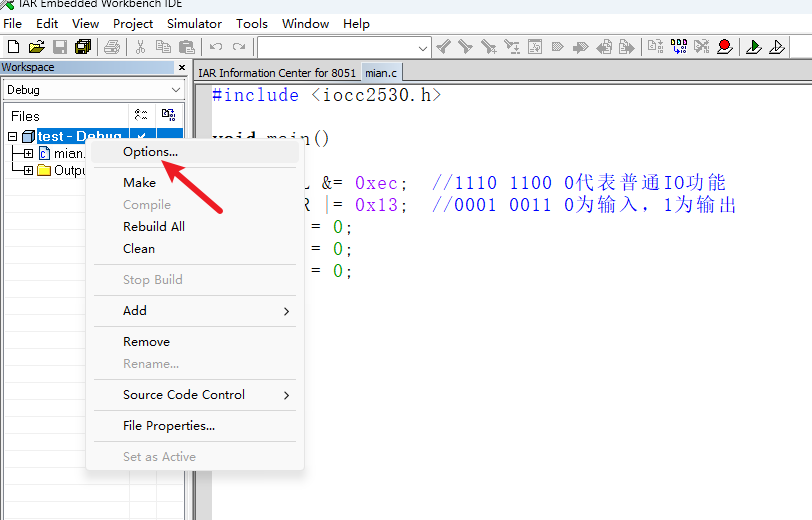Open the Add submenu arrow
Screen dimensions: 812x520
tap(286, 311)
